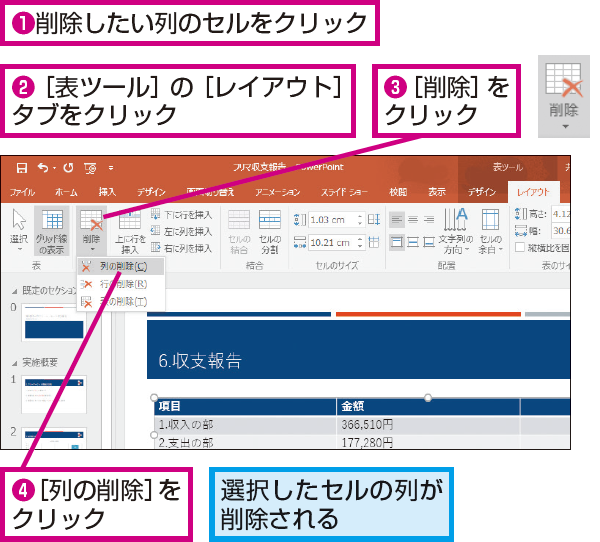Open the text direction (文字列の方向) dropdown
The width and height of the screenshot is (600, 542).
(455, 231)
